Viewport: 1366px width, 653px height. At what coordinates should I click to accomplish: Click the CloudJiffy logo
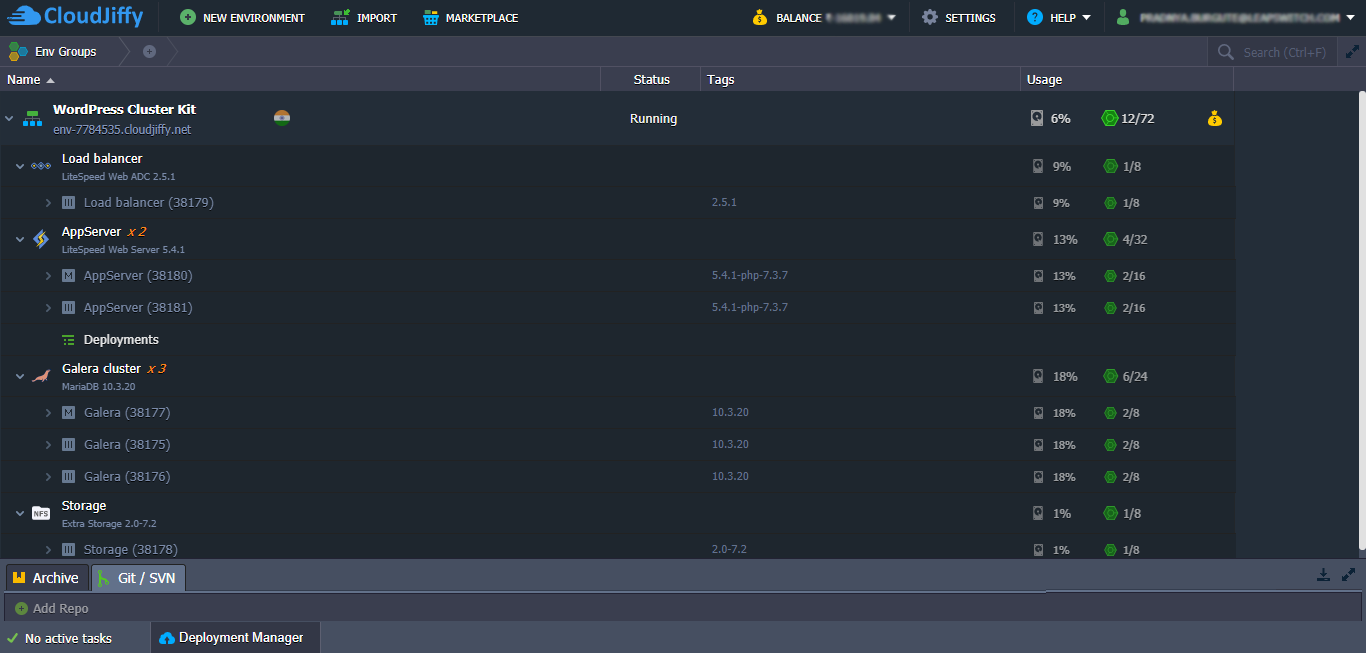[75, 16]
